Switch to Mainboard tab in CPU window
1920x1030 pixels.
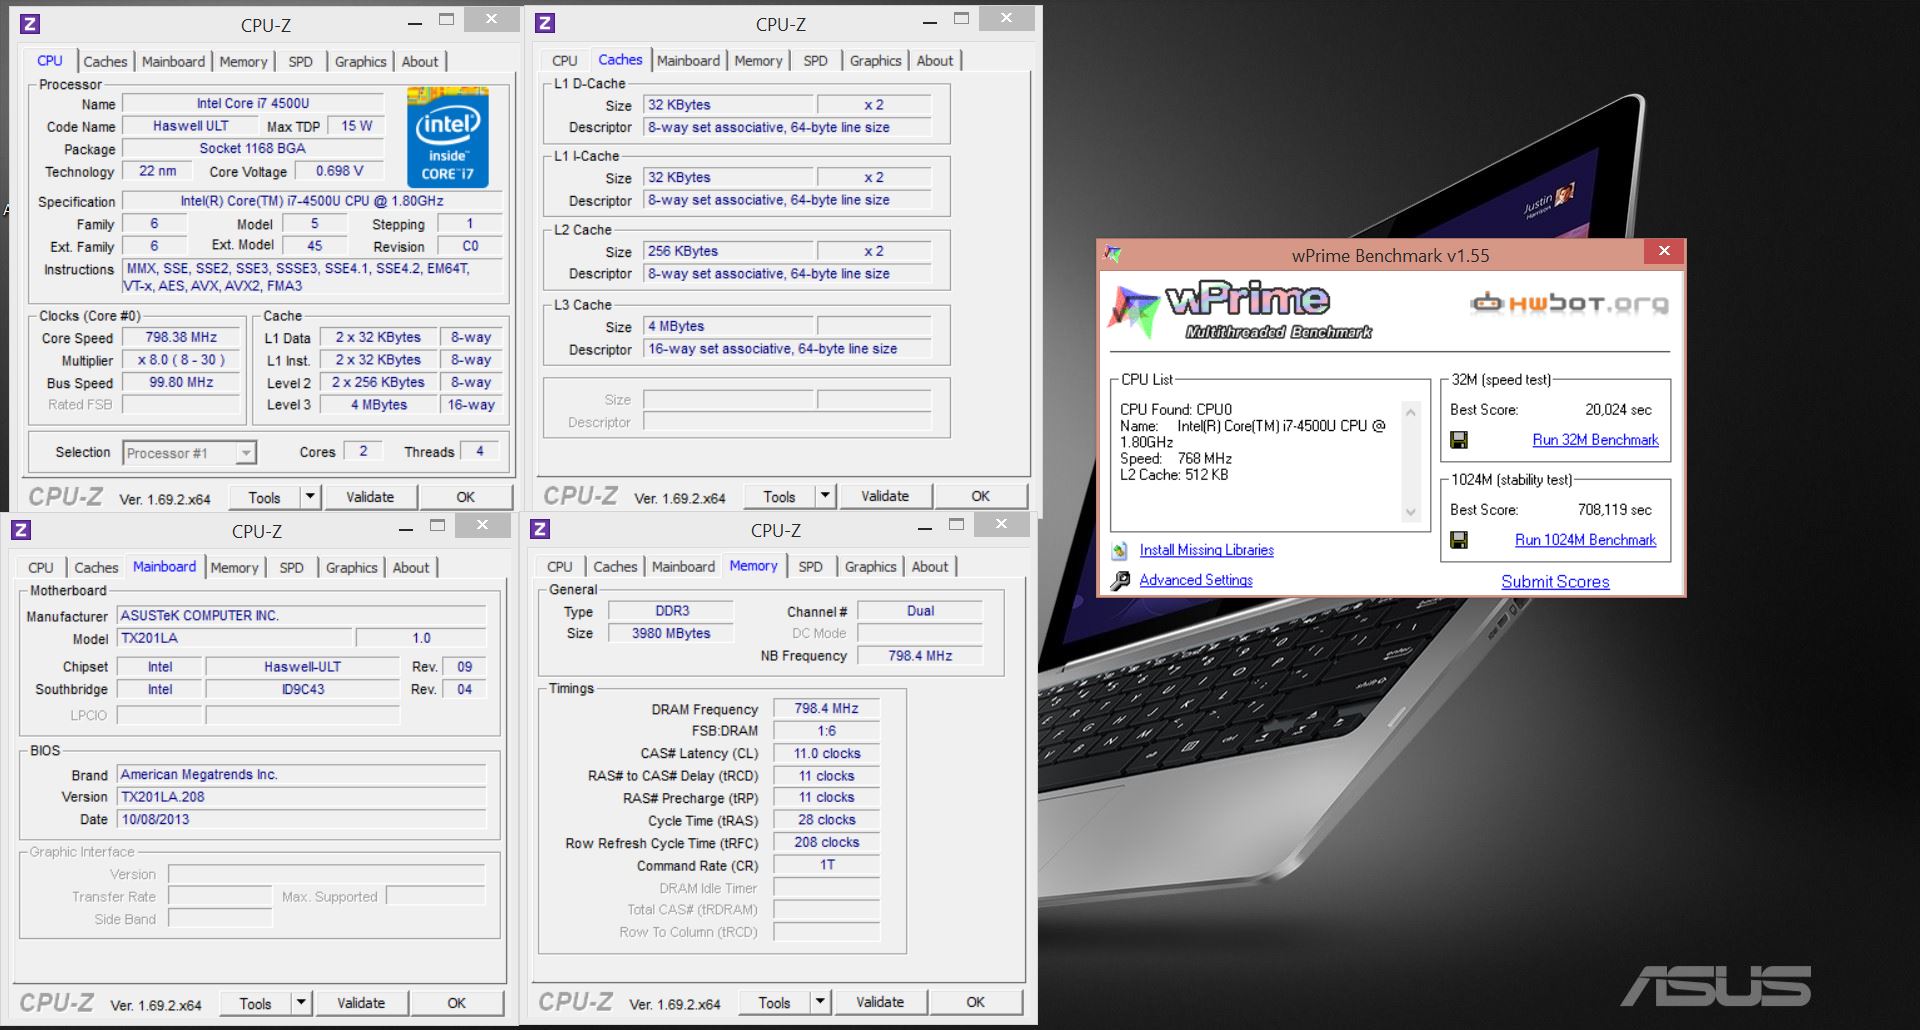coord(173,61)
